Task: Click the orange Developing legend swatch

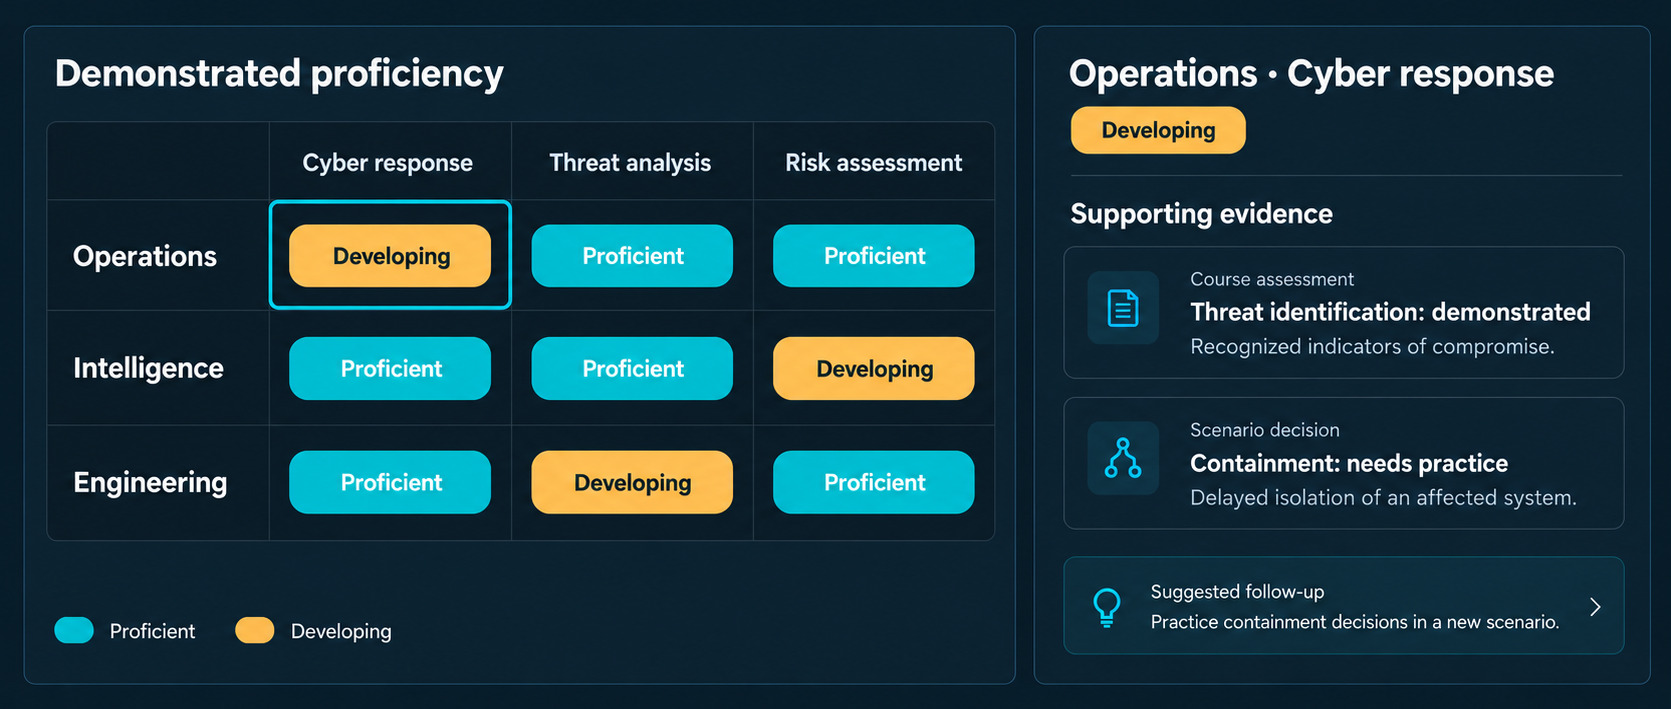Action: (x=255, y=630)
